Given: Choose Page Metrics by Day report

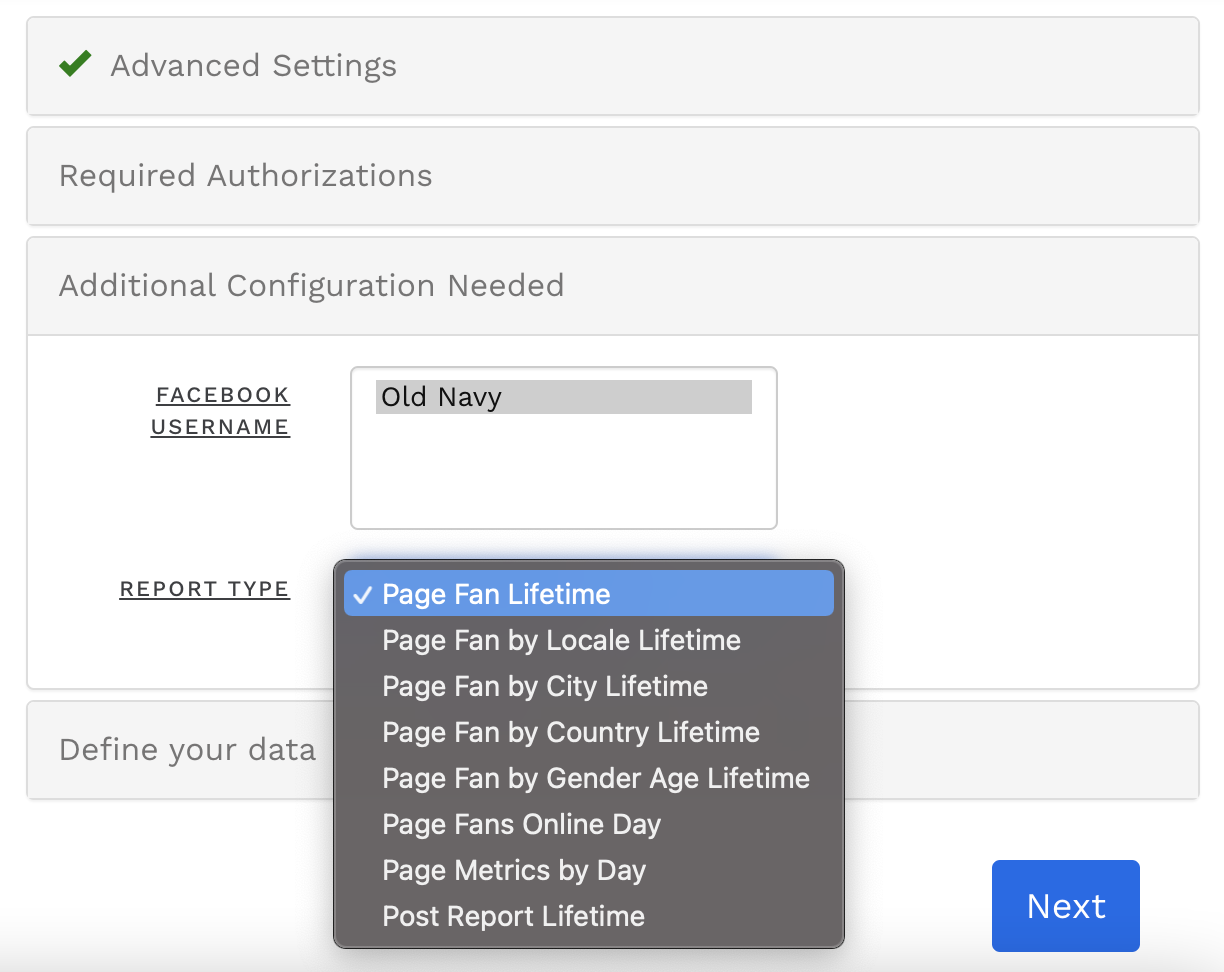Looking at the screenshot, I should click(x=514, y=870).
